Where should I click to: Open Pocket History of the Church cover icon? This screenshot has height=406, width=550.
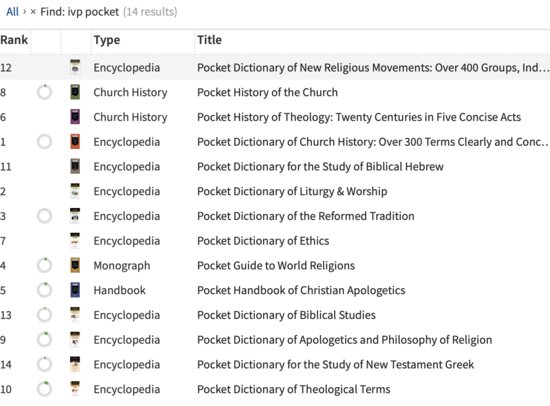[x=75, y=92]
